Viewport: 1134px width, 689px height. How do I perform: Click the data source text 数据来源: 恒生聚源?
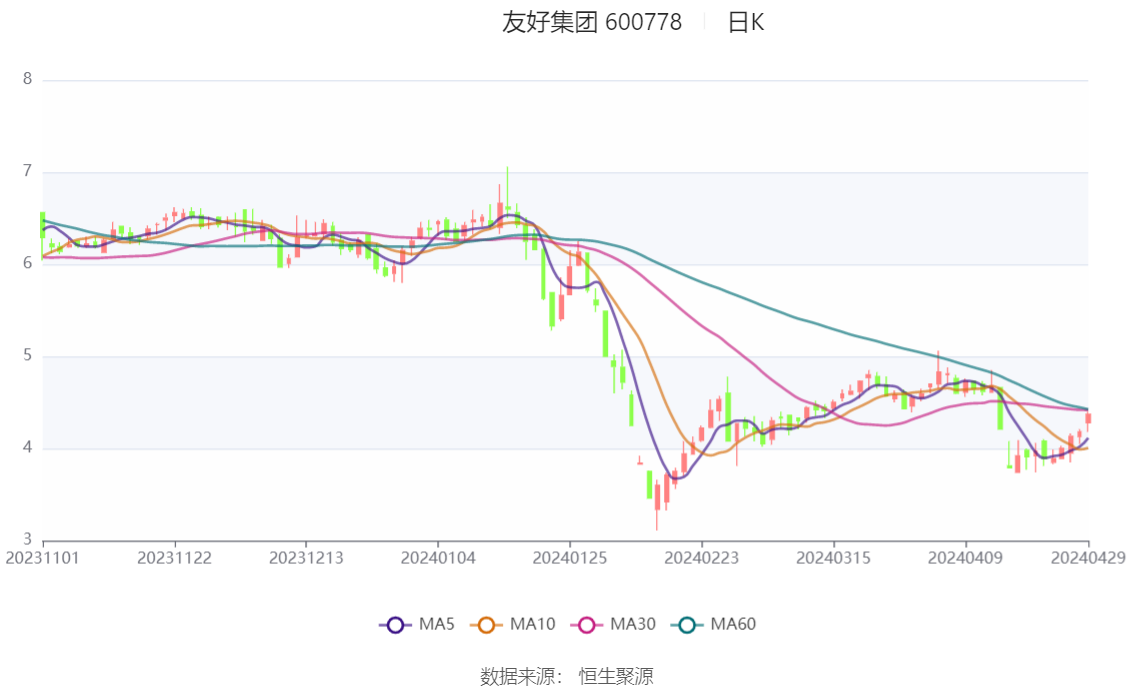click(x=567, y=677)
